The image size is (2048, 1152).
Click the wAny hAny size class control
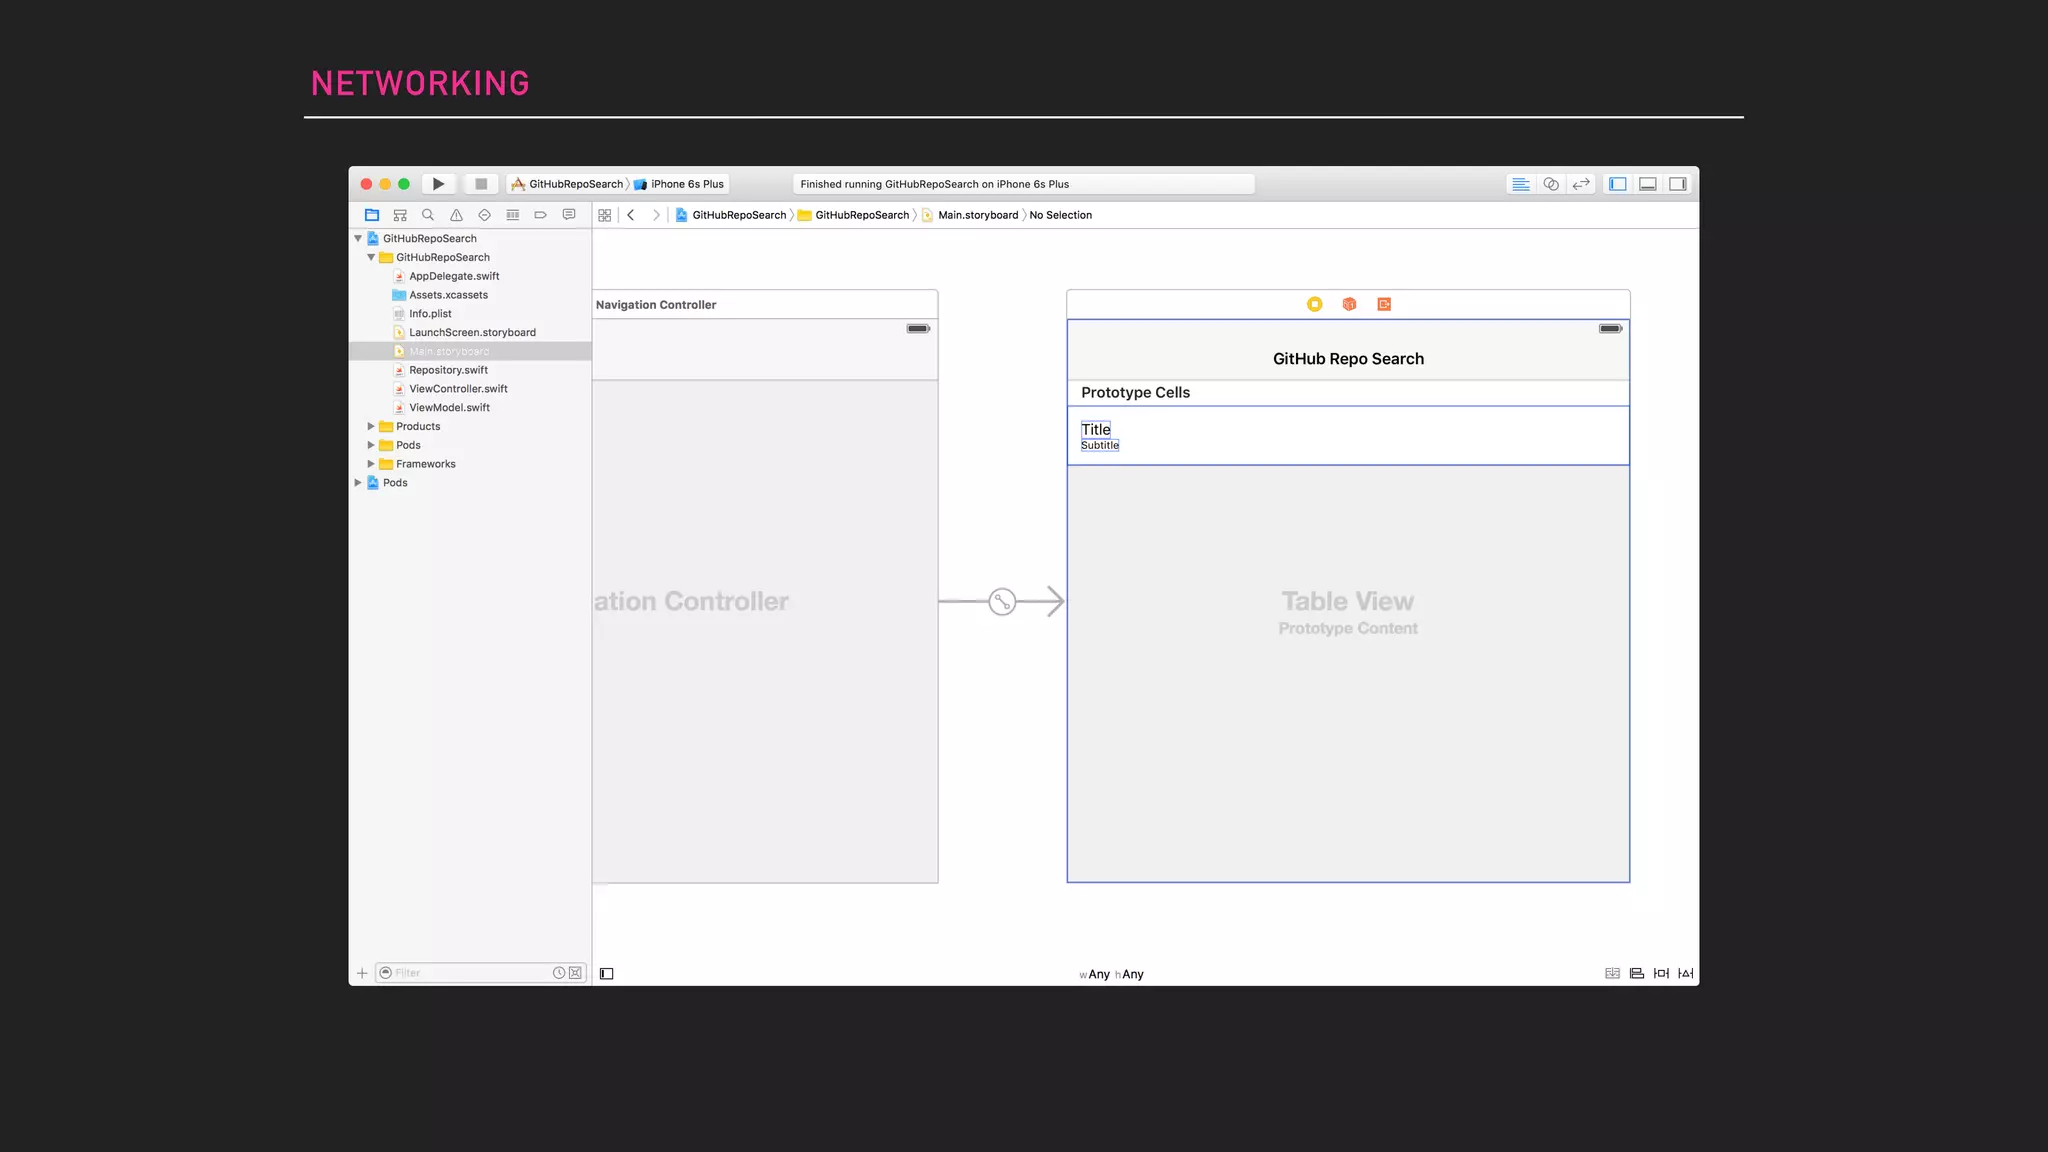tap(1111, 974)
